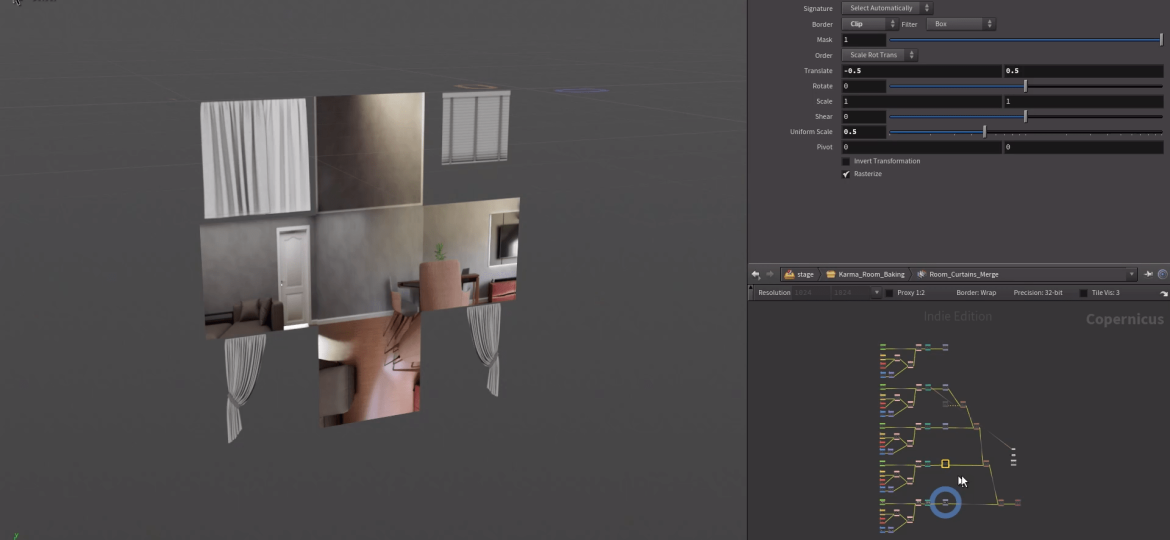Open the Filter Box dropdown
1170x540 pixels.
pos(960,23)
